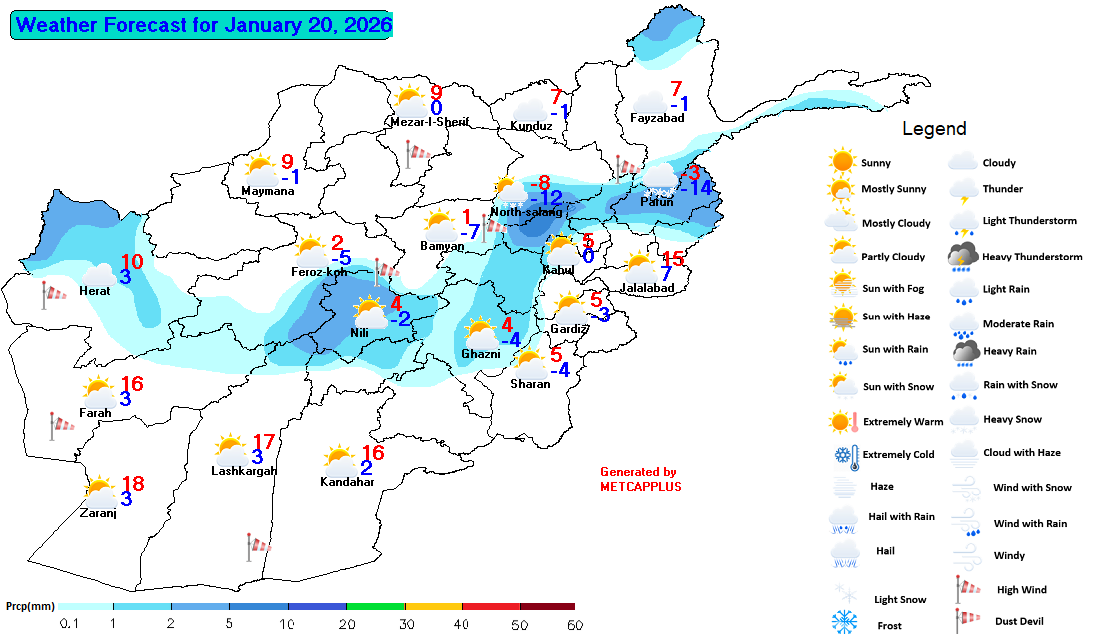
Task: Click the Weather Forecast title banner
Action: point(201,25)
